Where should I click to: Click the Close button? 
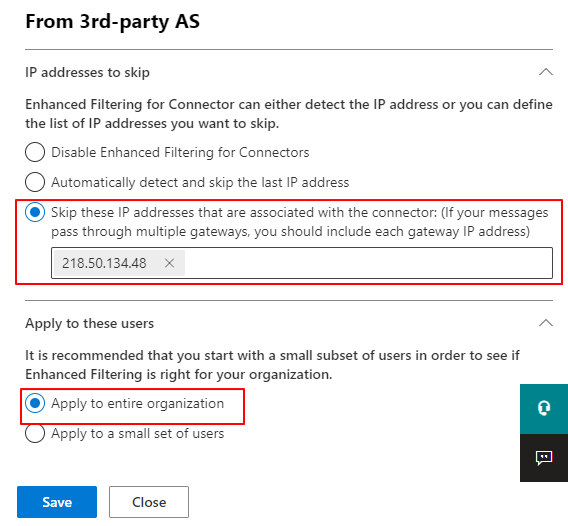pyautogui.click(x=149, y=502)
